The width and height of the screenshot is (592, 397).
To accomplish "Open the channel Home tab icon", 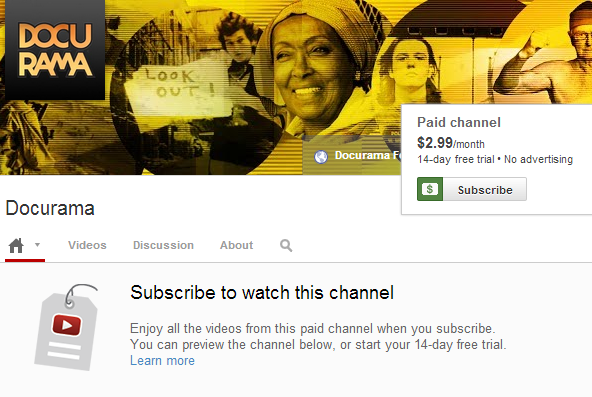I will coord(16,246).
